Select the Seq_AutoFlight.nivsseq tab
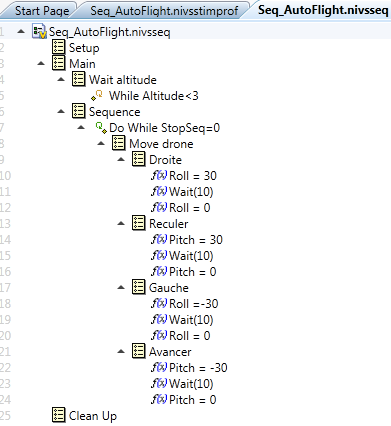The width and height of the screenshot is (391, 426). pyautogui.click(x=323, y=10)
